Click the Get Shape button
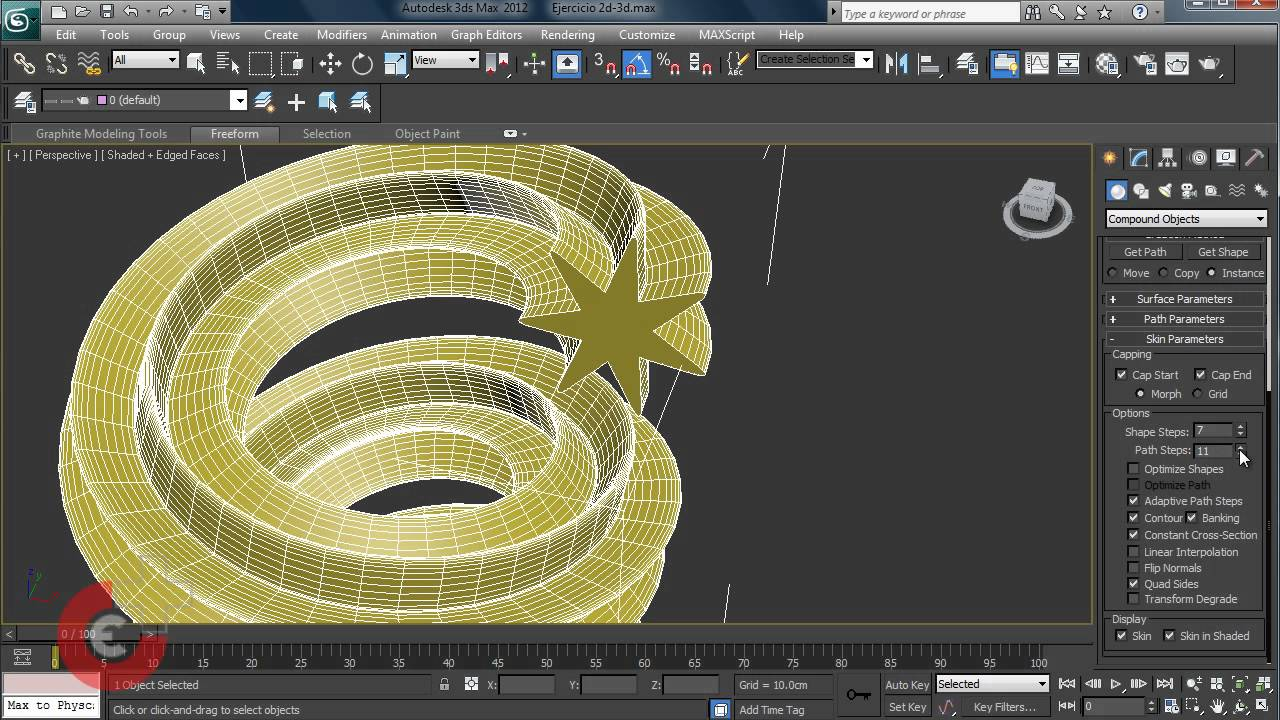1280x720 pixels. (1223, 251)
